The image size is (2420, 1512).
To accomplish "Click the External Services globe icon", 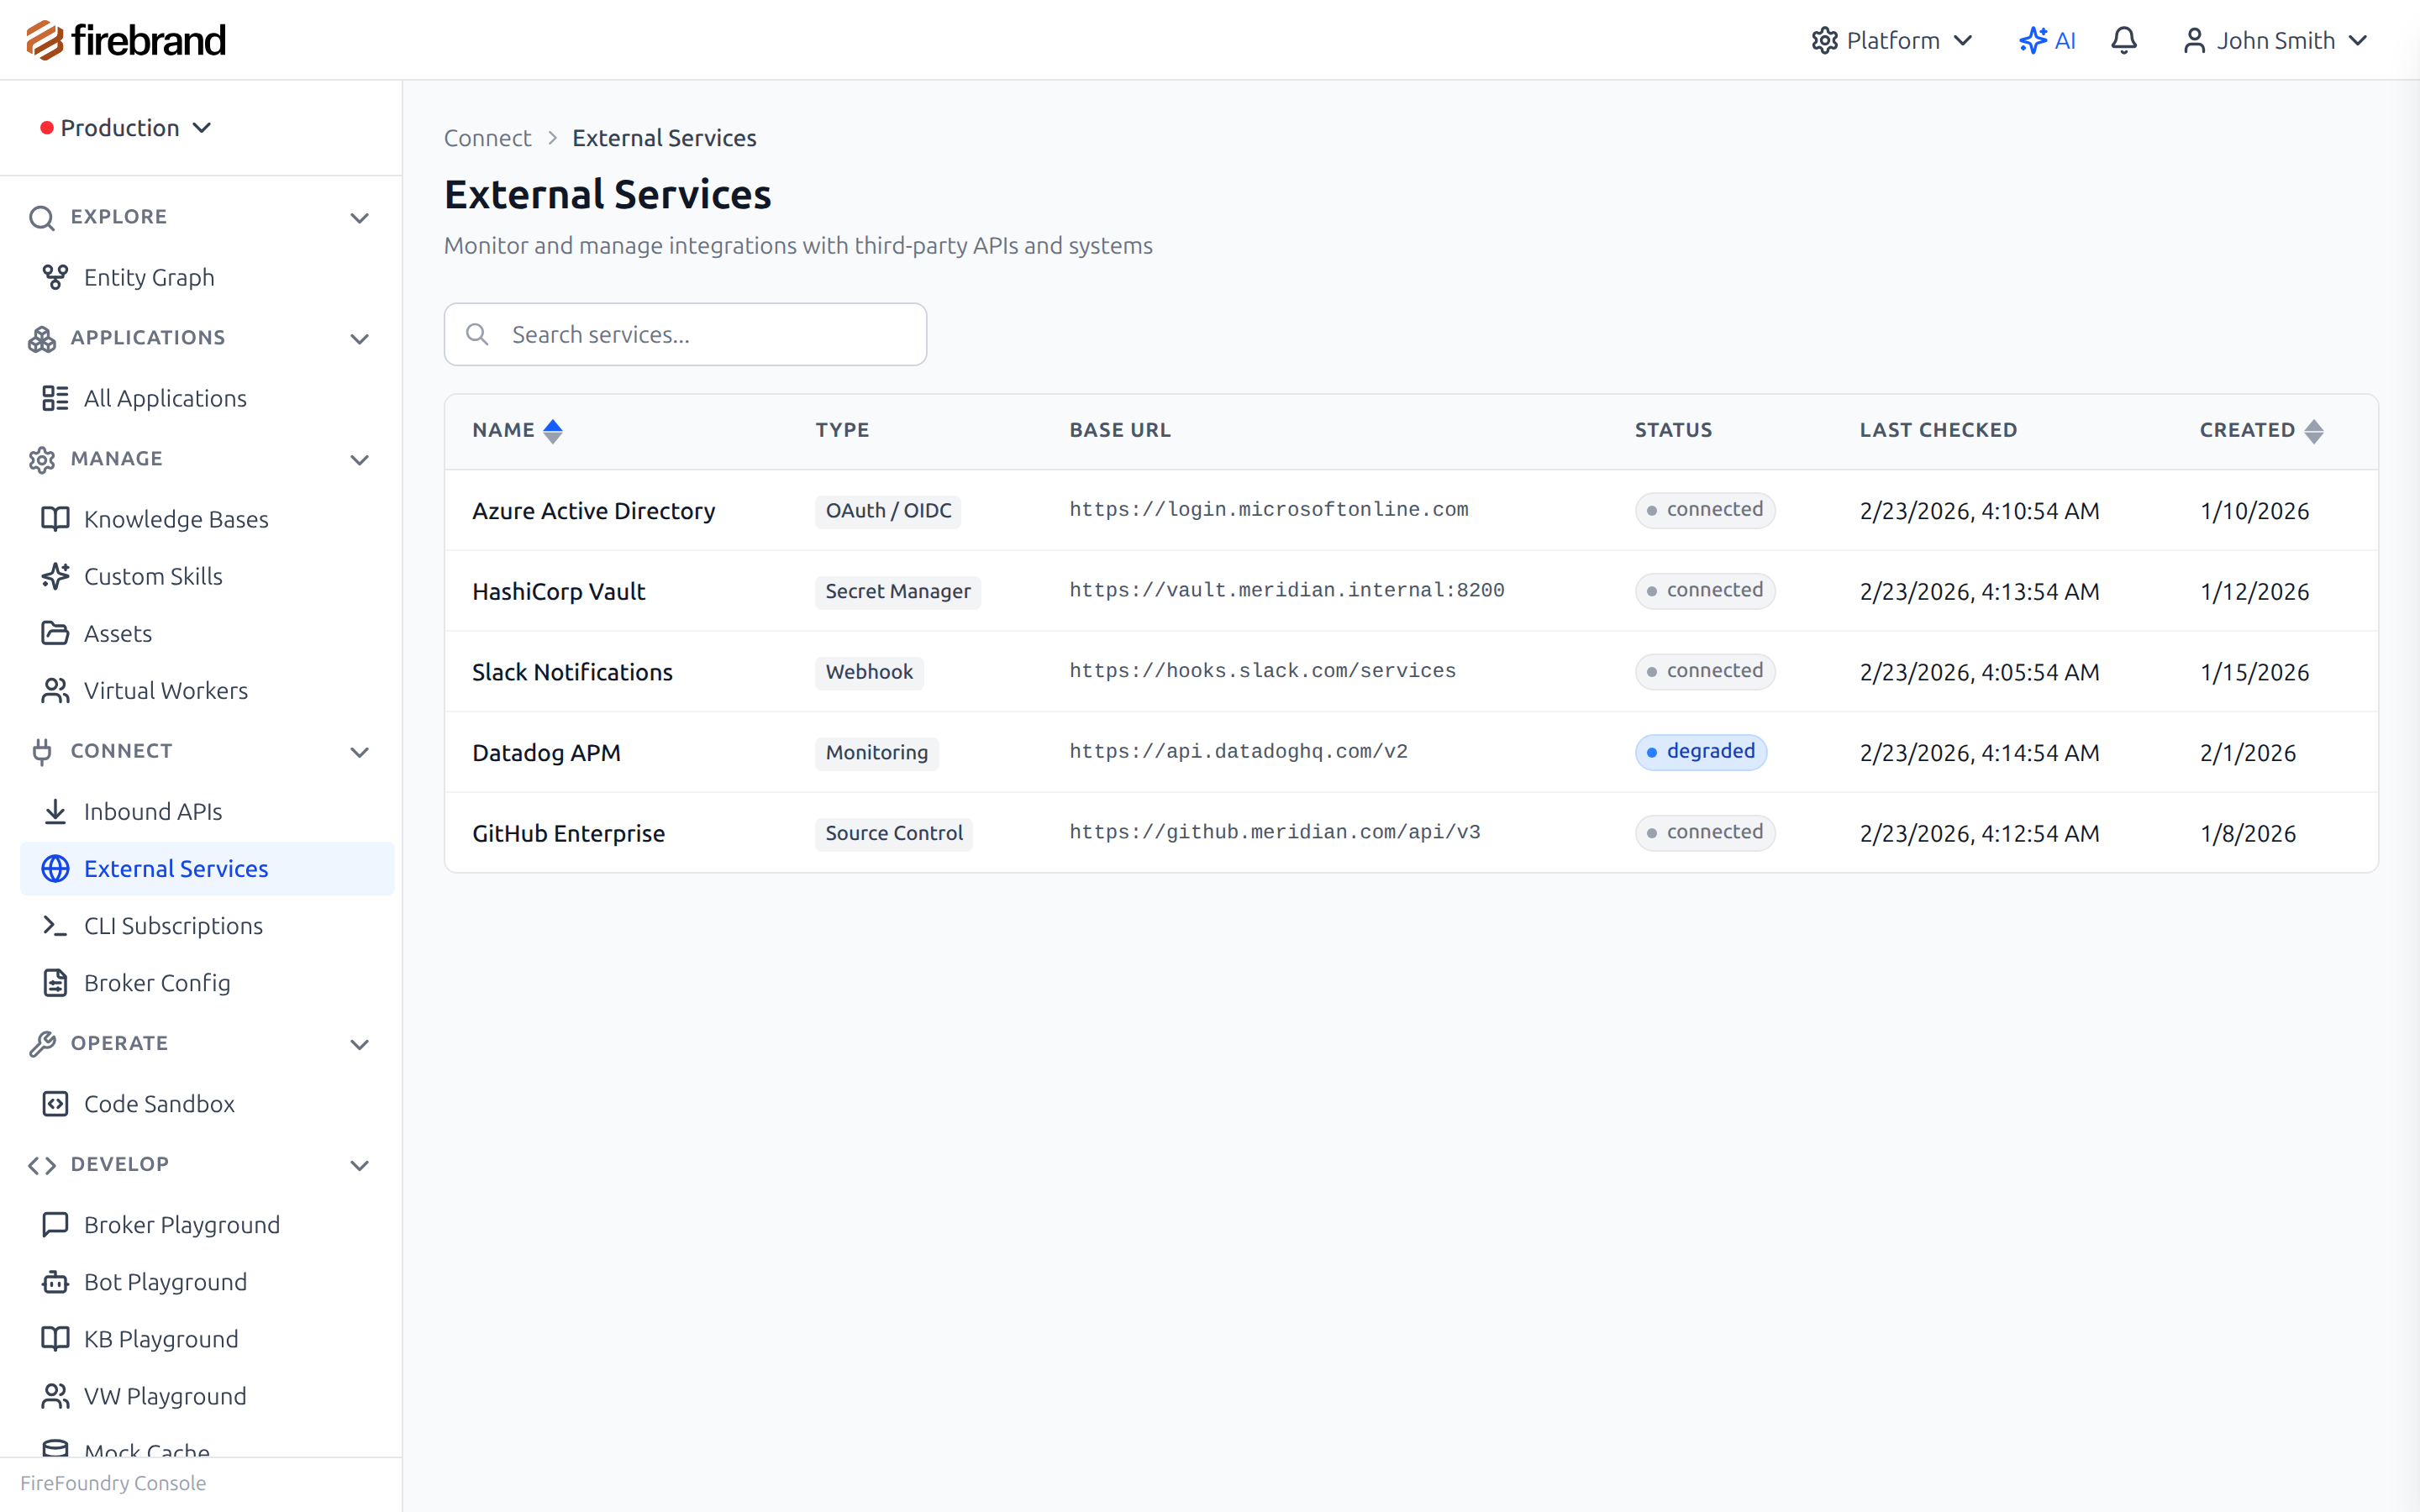I will (55, 868).
